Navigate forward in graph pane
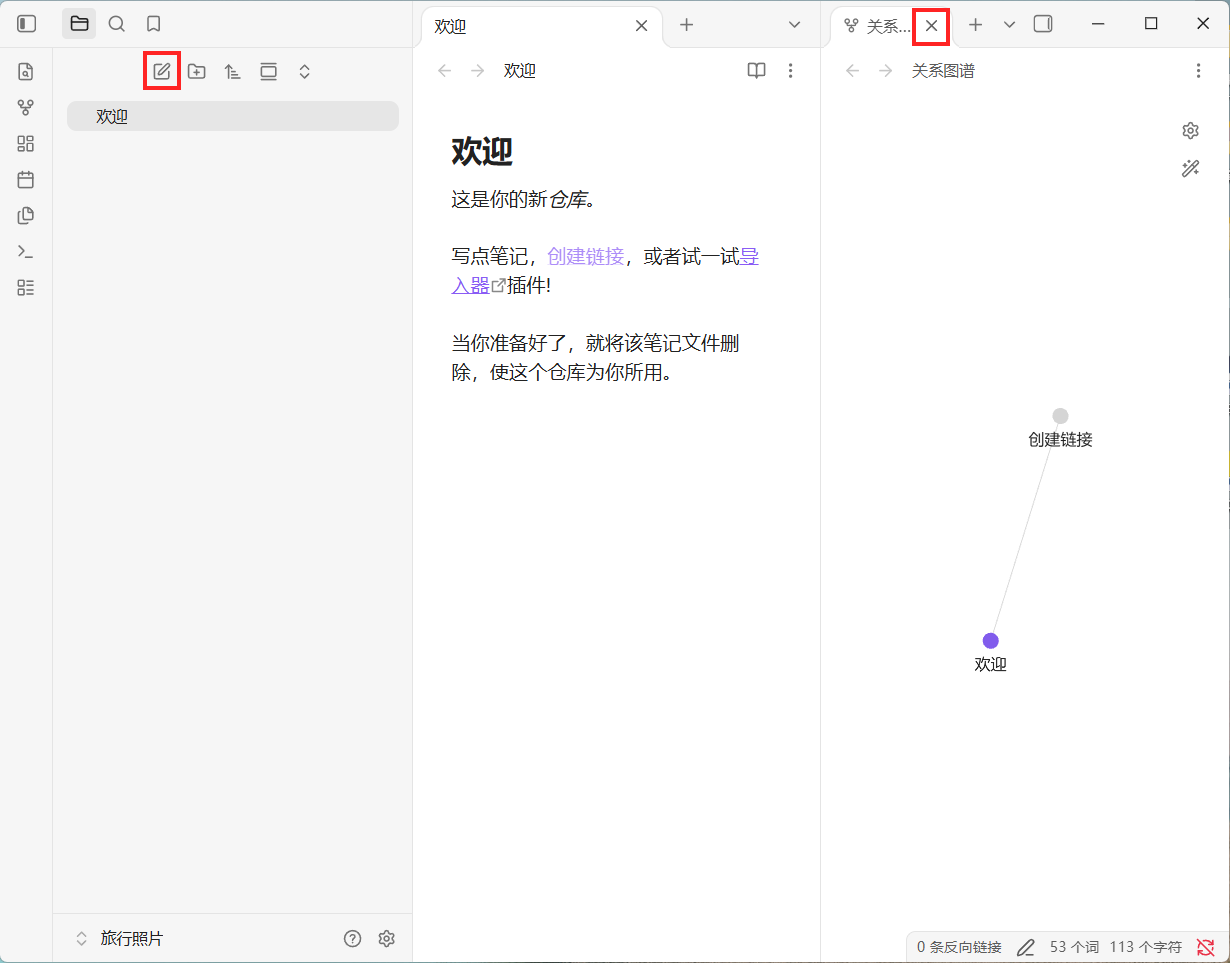Image resolution: width=1230 pixels, height=963 pixels. coord(885,71)
